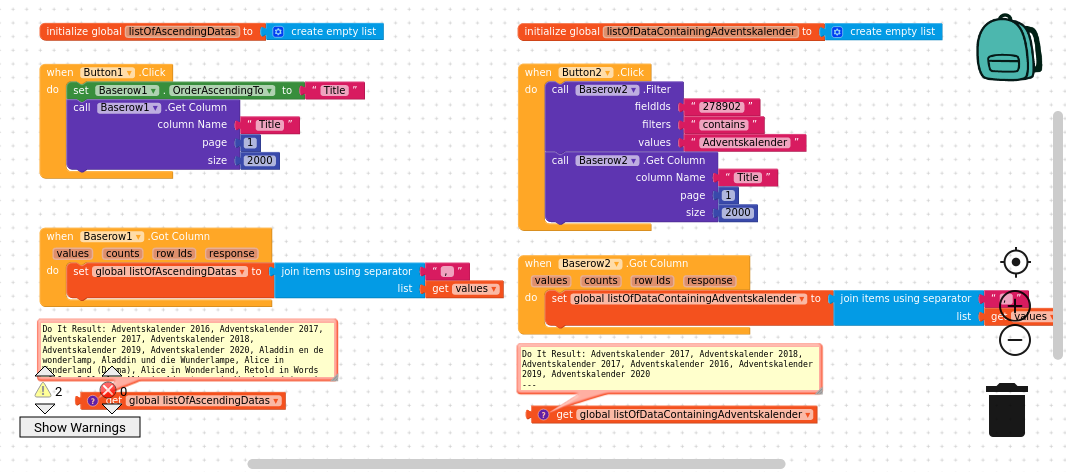Open get global listOfAscendingDatas dropdown
1066x472 pixels.
(x=203, y=401)
